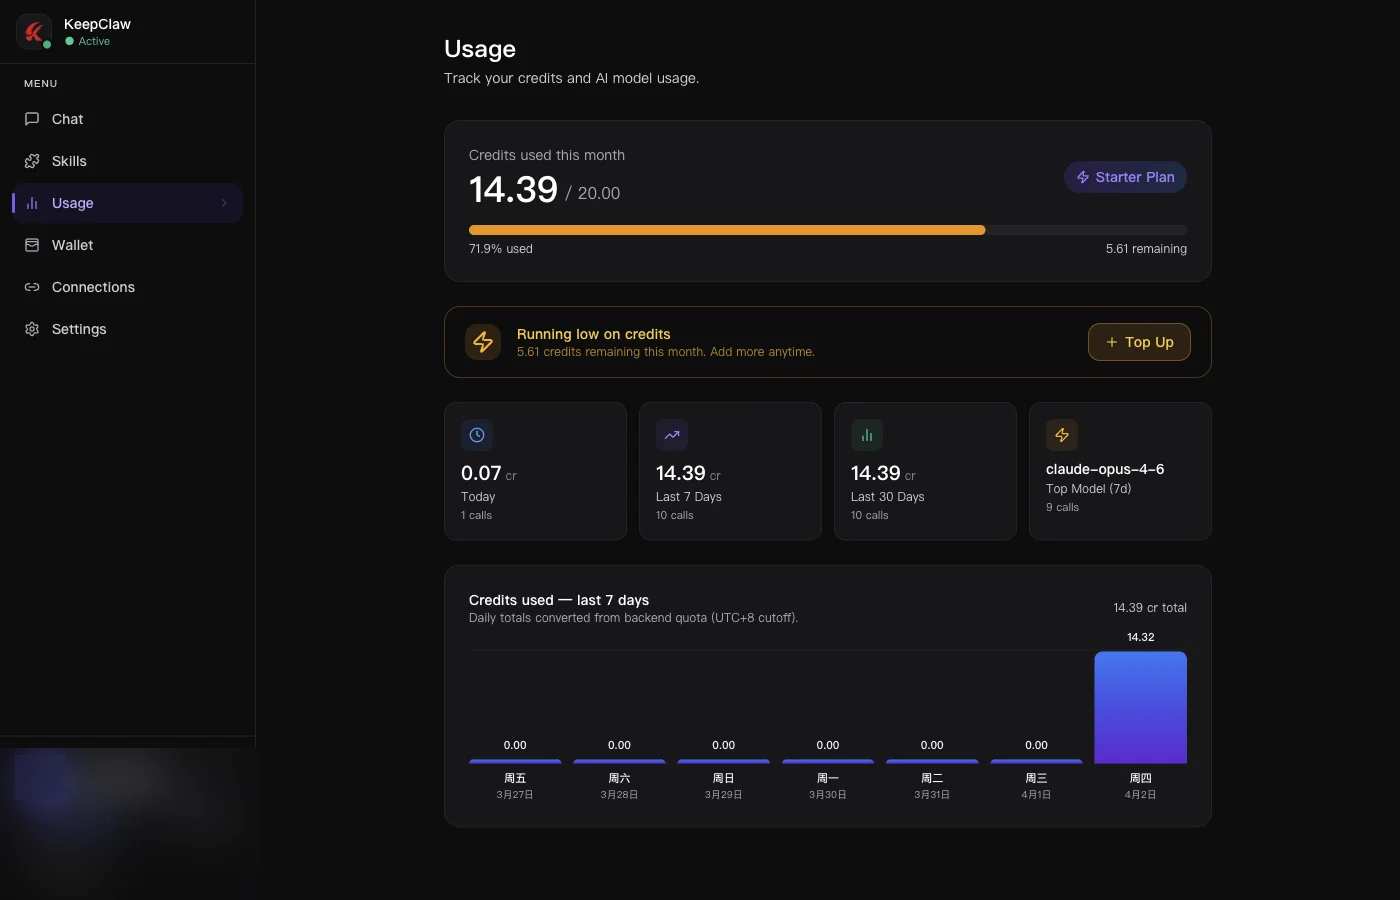
Task: Click the orange credits usage progress bar
Action: [x=726, y=229]
